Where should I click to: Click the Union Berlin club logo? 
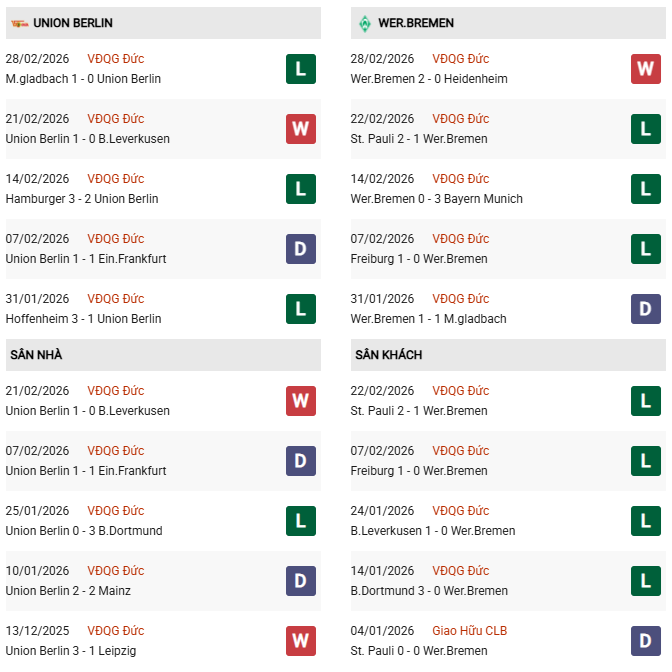[15, 22]
